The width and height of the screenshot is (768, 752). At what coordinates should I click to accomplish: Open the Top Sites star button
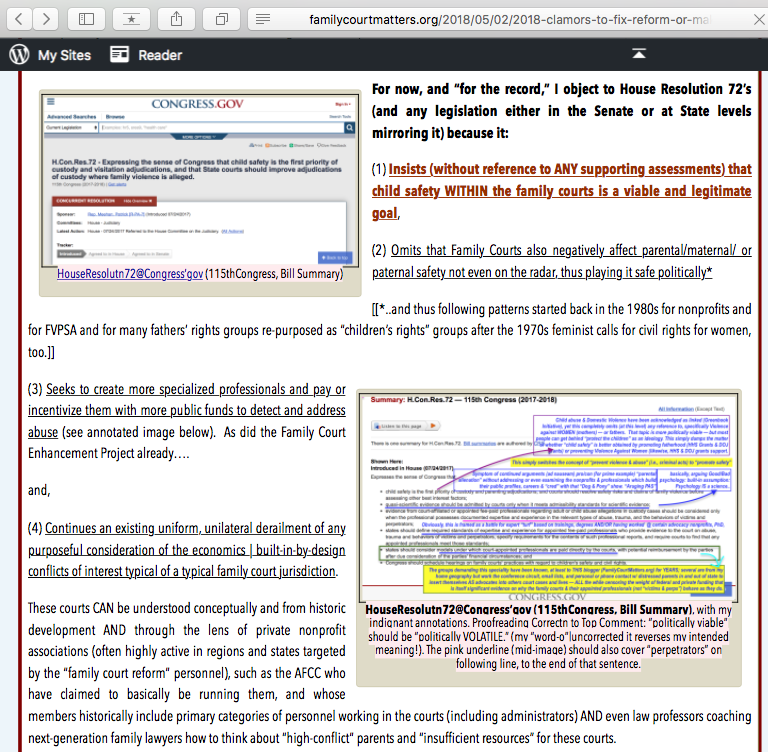coord(131,19)
